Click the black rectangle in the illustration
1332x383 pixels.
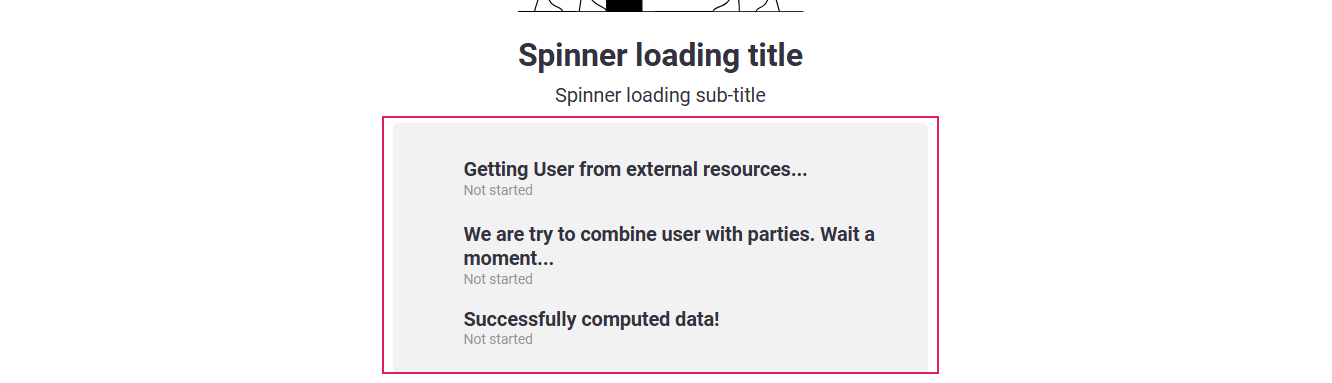(x=624, y=5)
